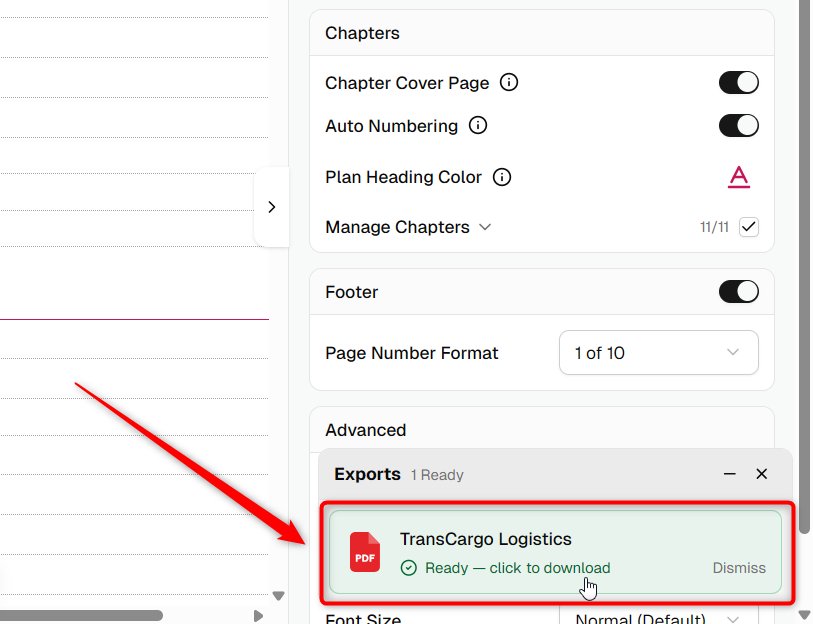Click the red PDF file icon
Image resolution: width=813 pixels, height=624 pixels.
pos(365,552)
